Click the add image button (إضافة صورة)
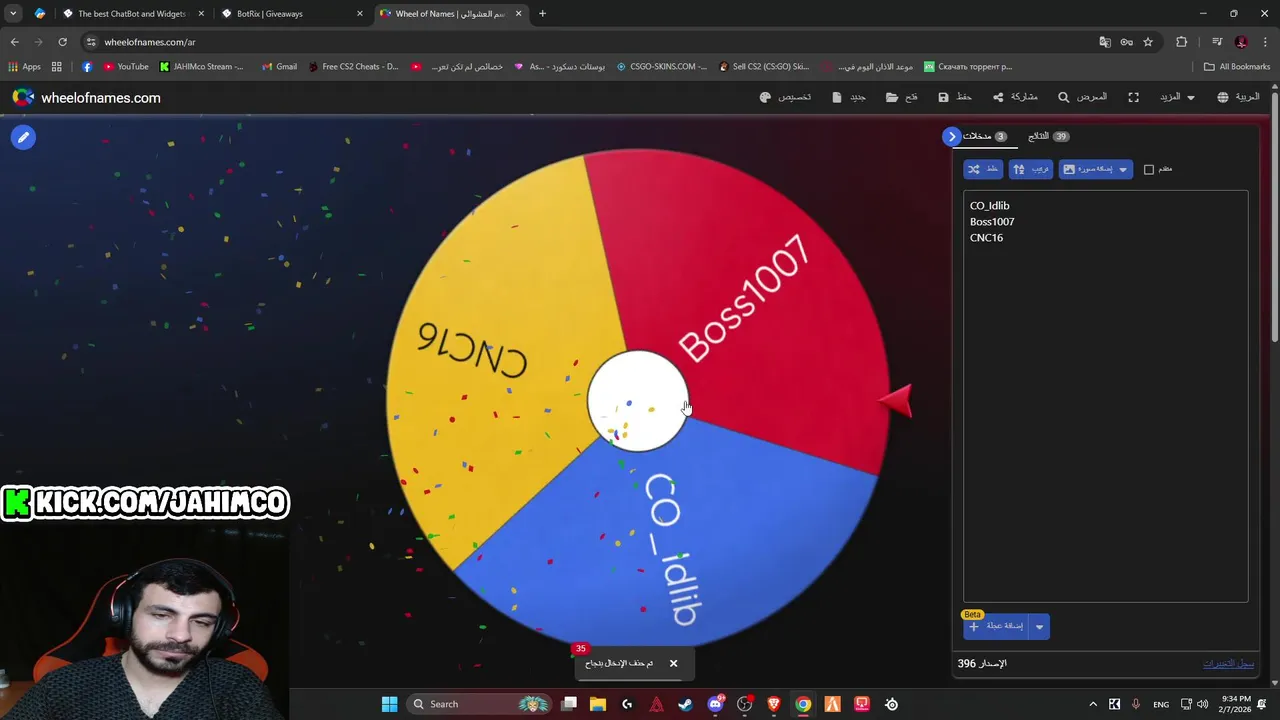The height and width of the screenshot is (720, 1280). pos(1086,169)
